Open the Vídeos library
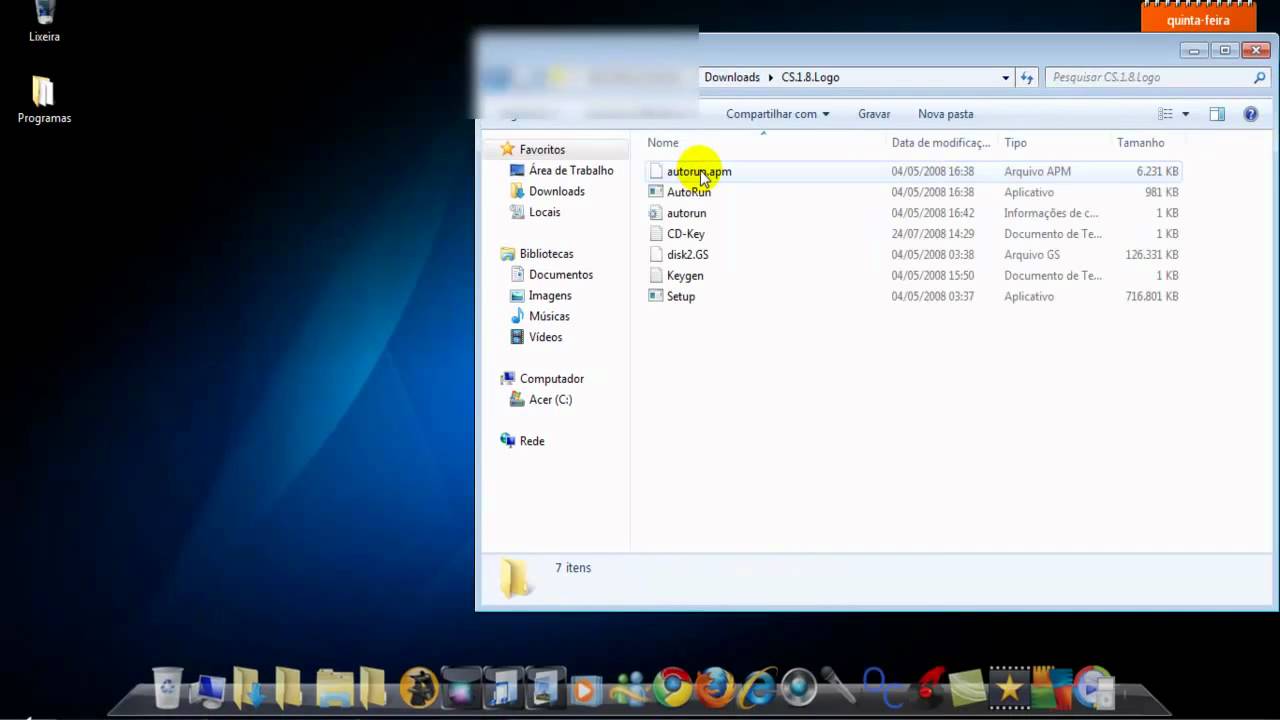 coord(545,337)
